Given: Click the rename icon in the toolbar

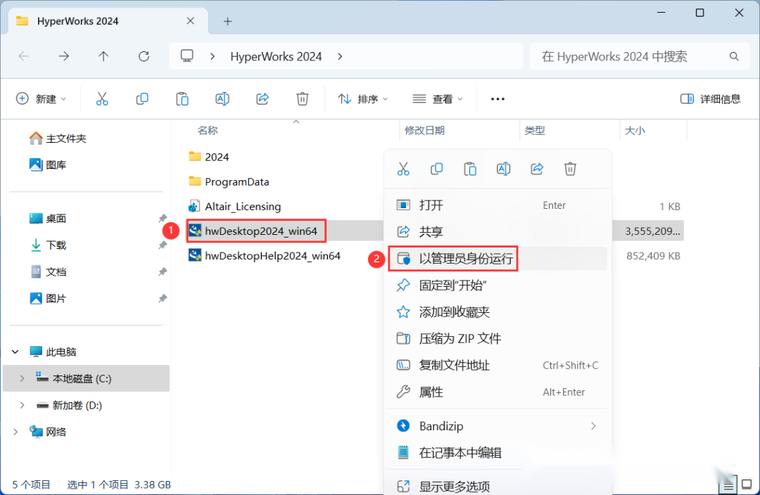Looking at the screenshot, I should [222, 99].
